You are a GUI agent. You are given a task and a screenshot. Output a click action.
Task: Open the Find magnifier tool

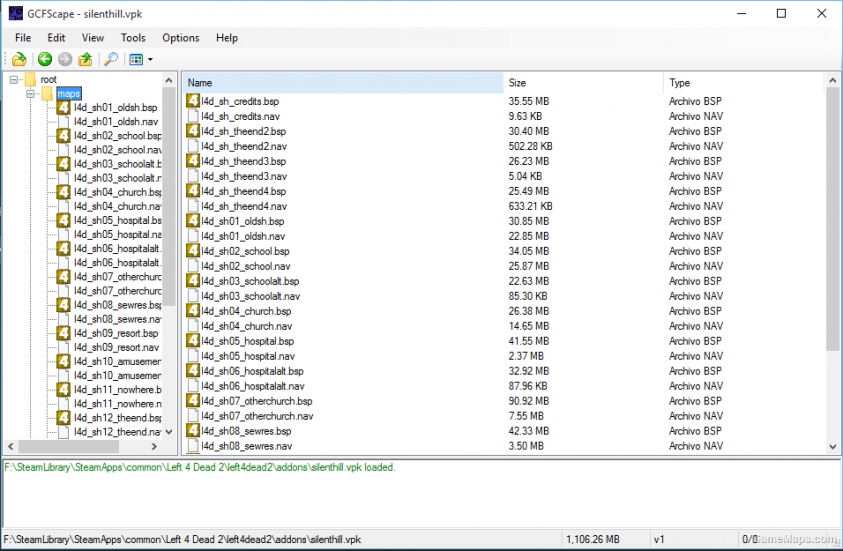(111, 59)
